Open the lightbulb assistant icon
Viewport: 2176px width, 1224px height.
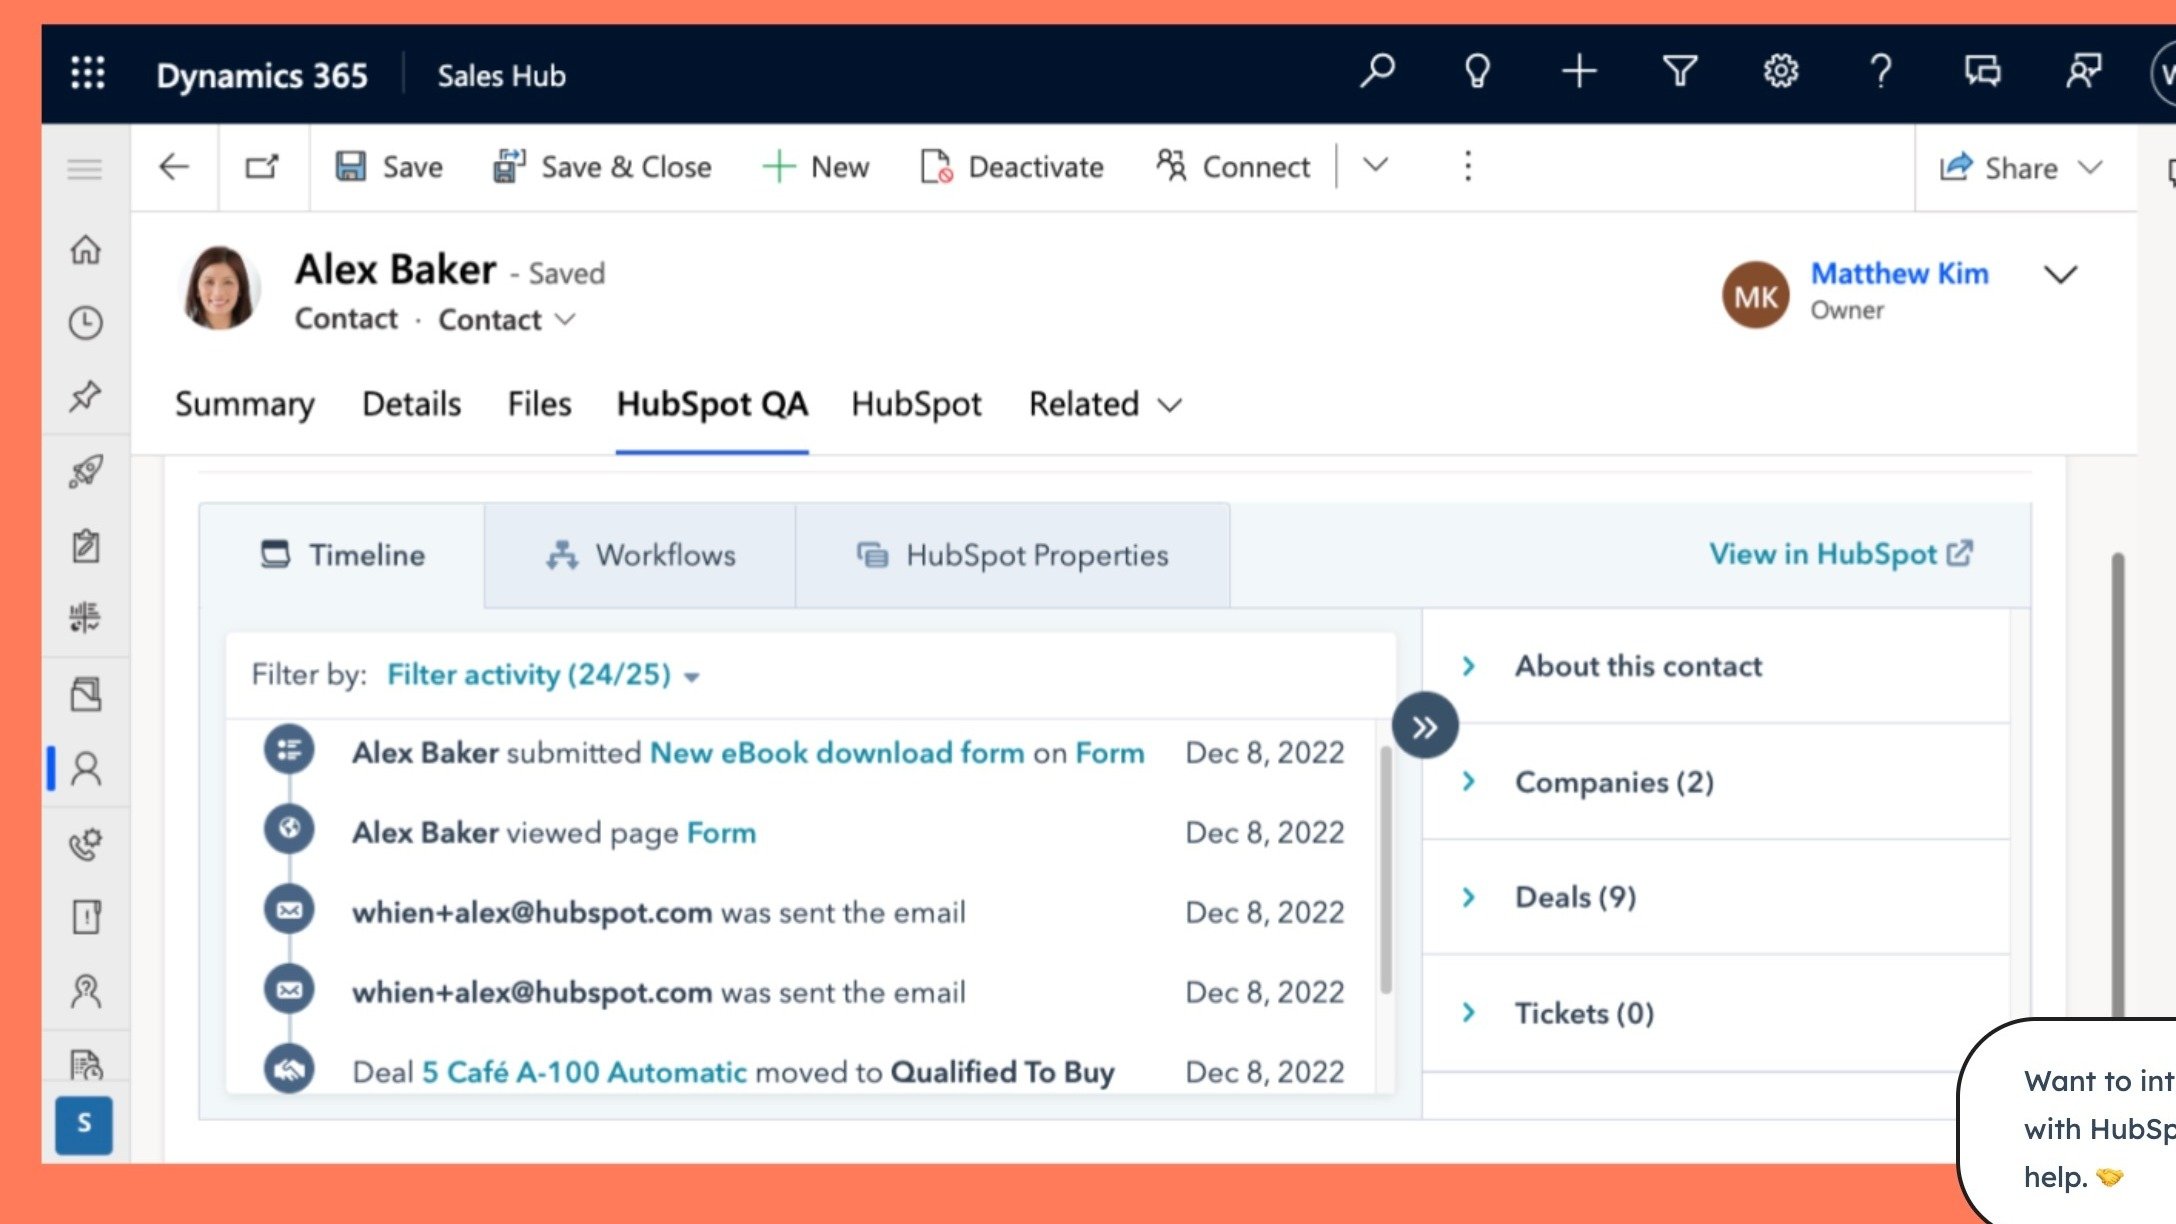[x=1477, y=72]
